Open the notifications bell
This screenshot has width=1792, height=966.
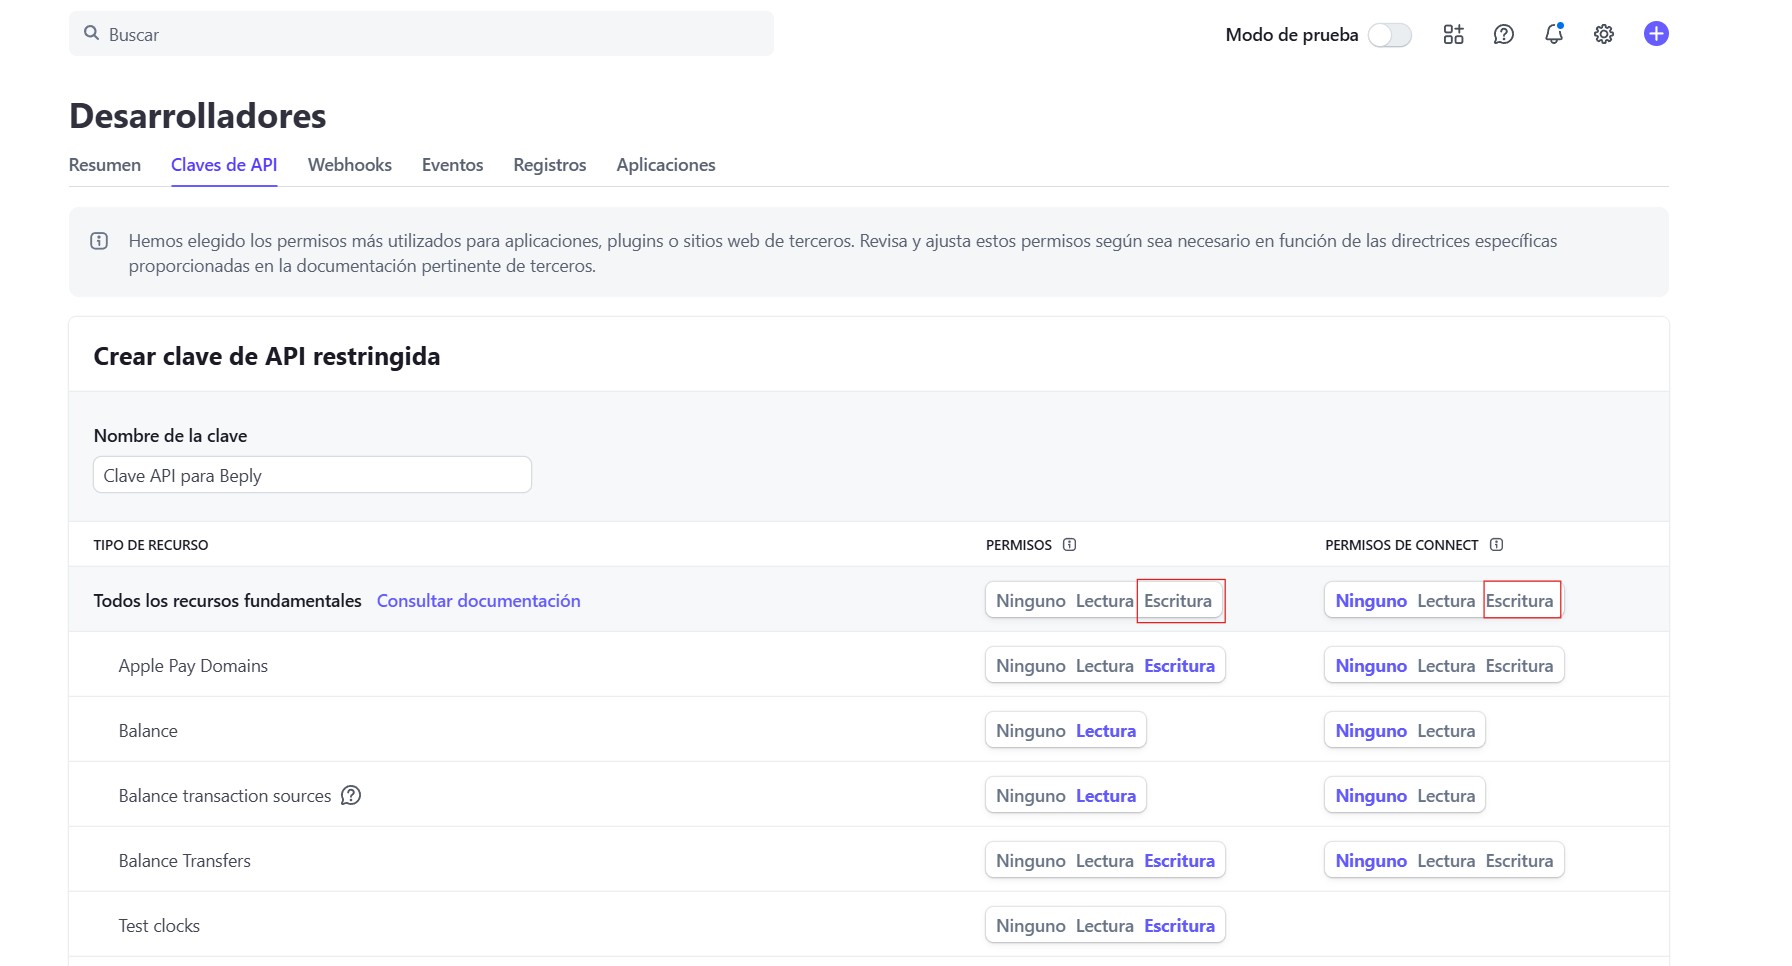(1554, 33)
